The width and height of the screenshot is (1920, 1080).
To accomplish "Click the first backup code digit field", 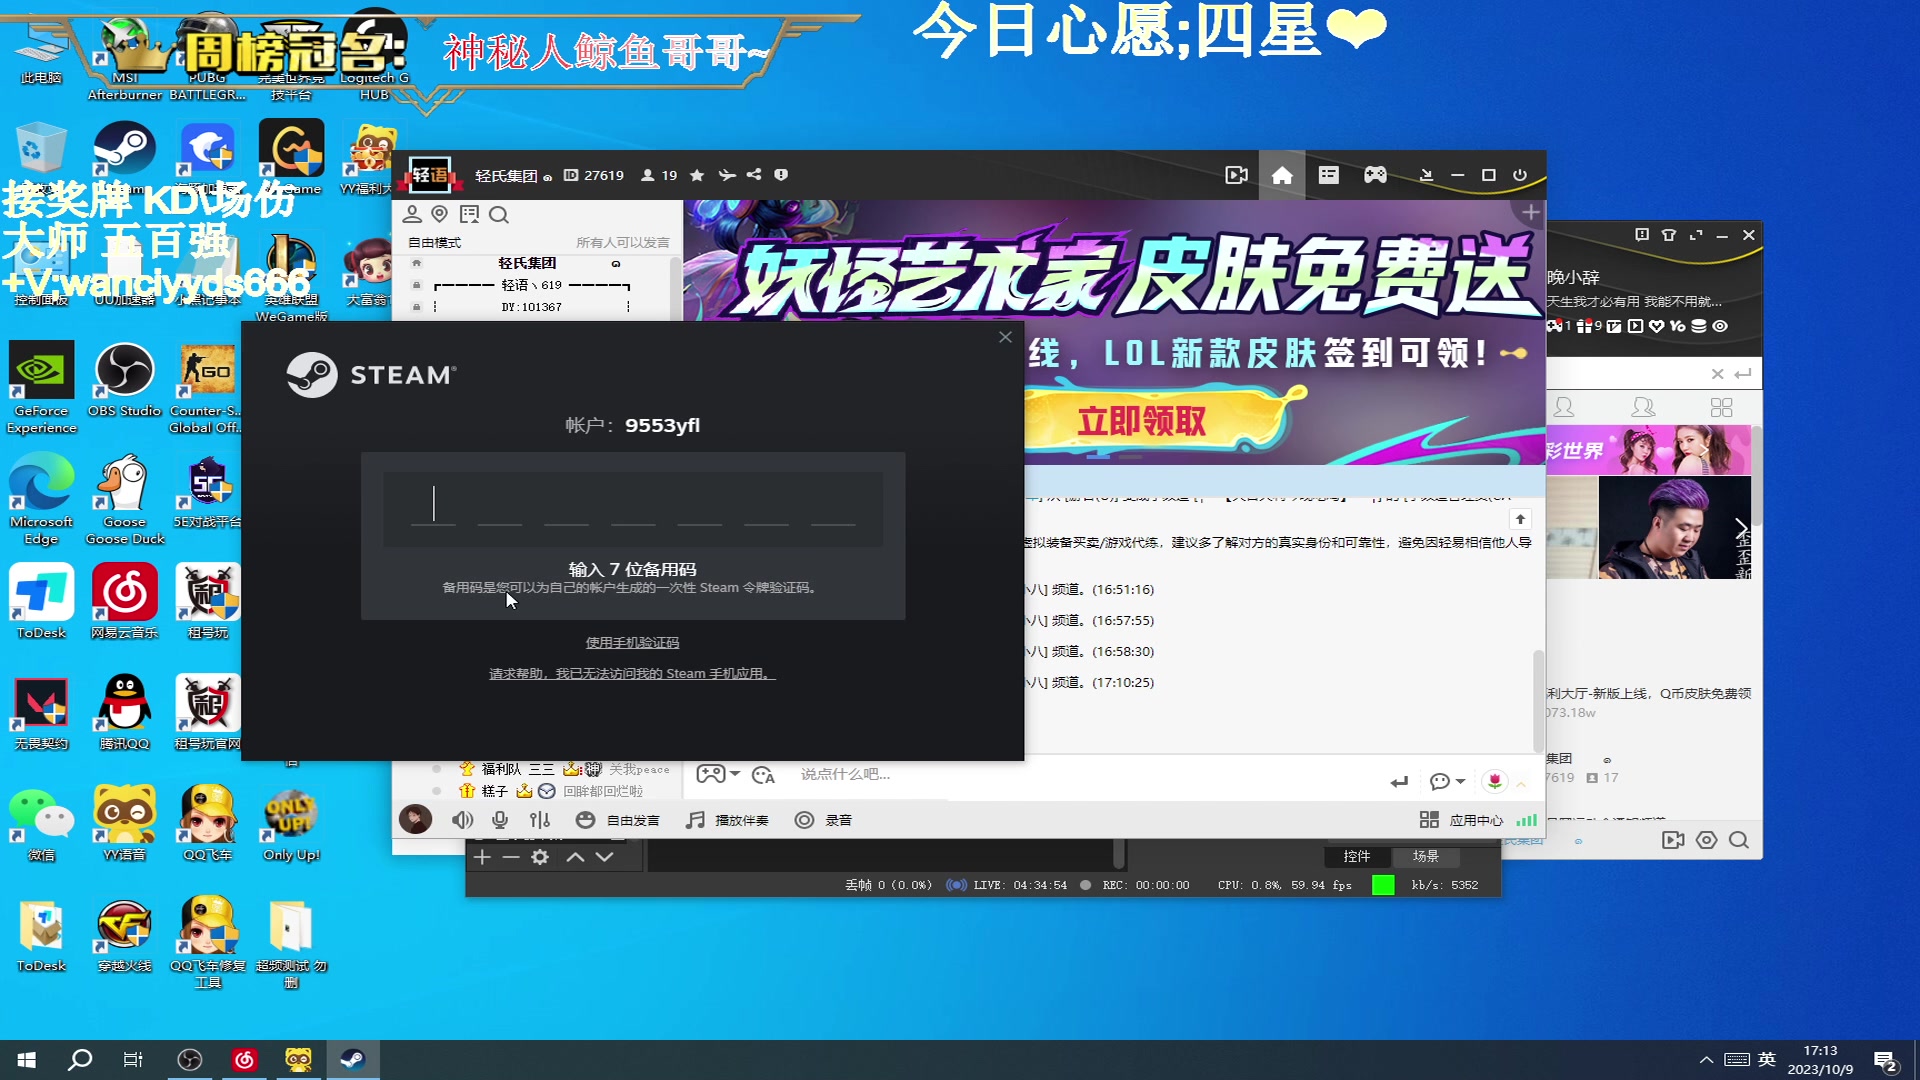I will pos(433,505).
